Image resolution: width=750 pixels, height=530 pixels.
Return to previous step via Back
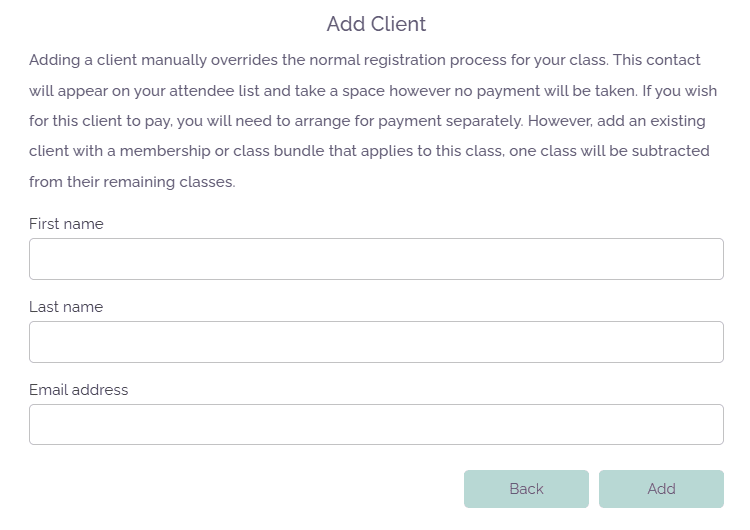526,489
